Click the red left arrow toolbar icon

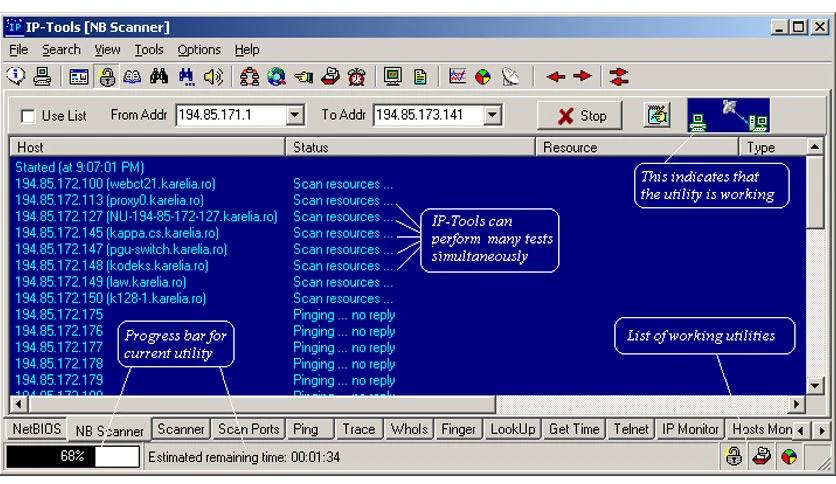(556, 77)
